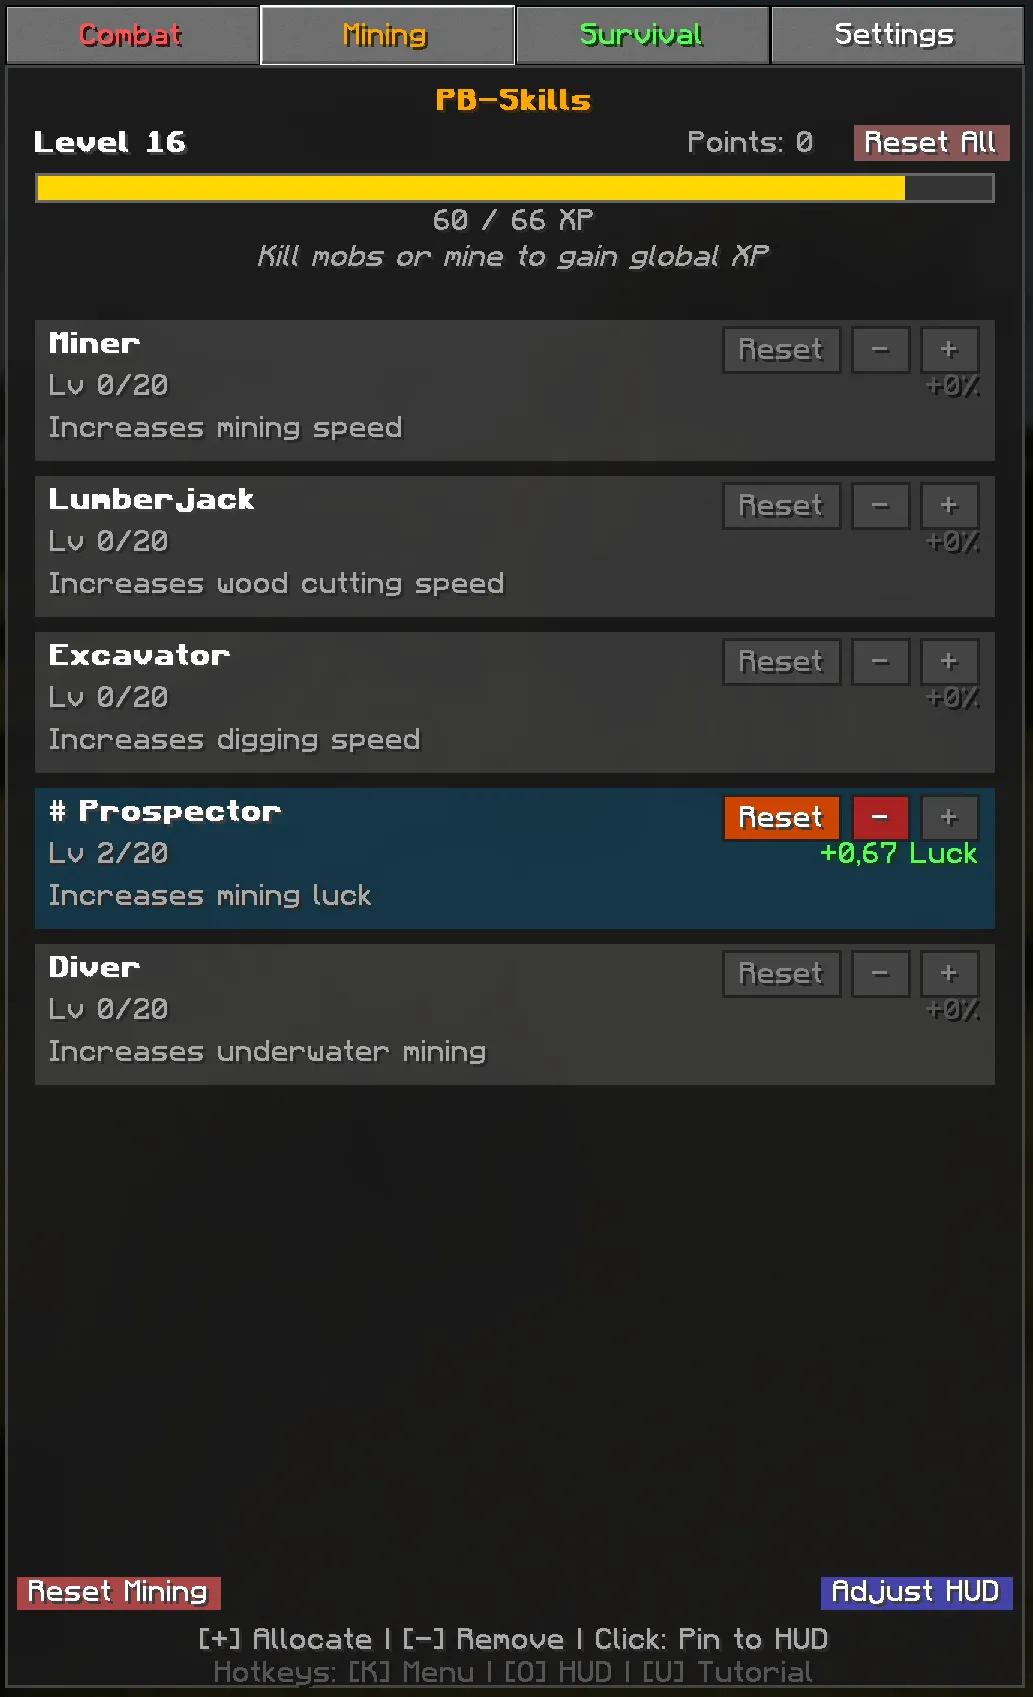The height and width of the screenshot is (1697, 1033).
Task: Add a point to Diver skill
Action: [x=949, y=974]
